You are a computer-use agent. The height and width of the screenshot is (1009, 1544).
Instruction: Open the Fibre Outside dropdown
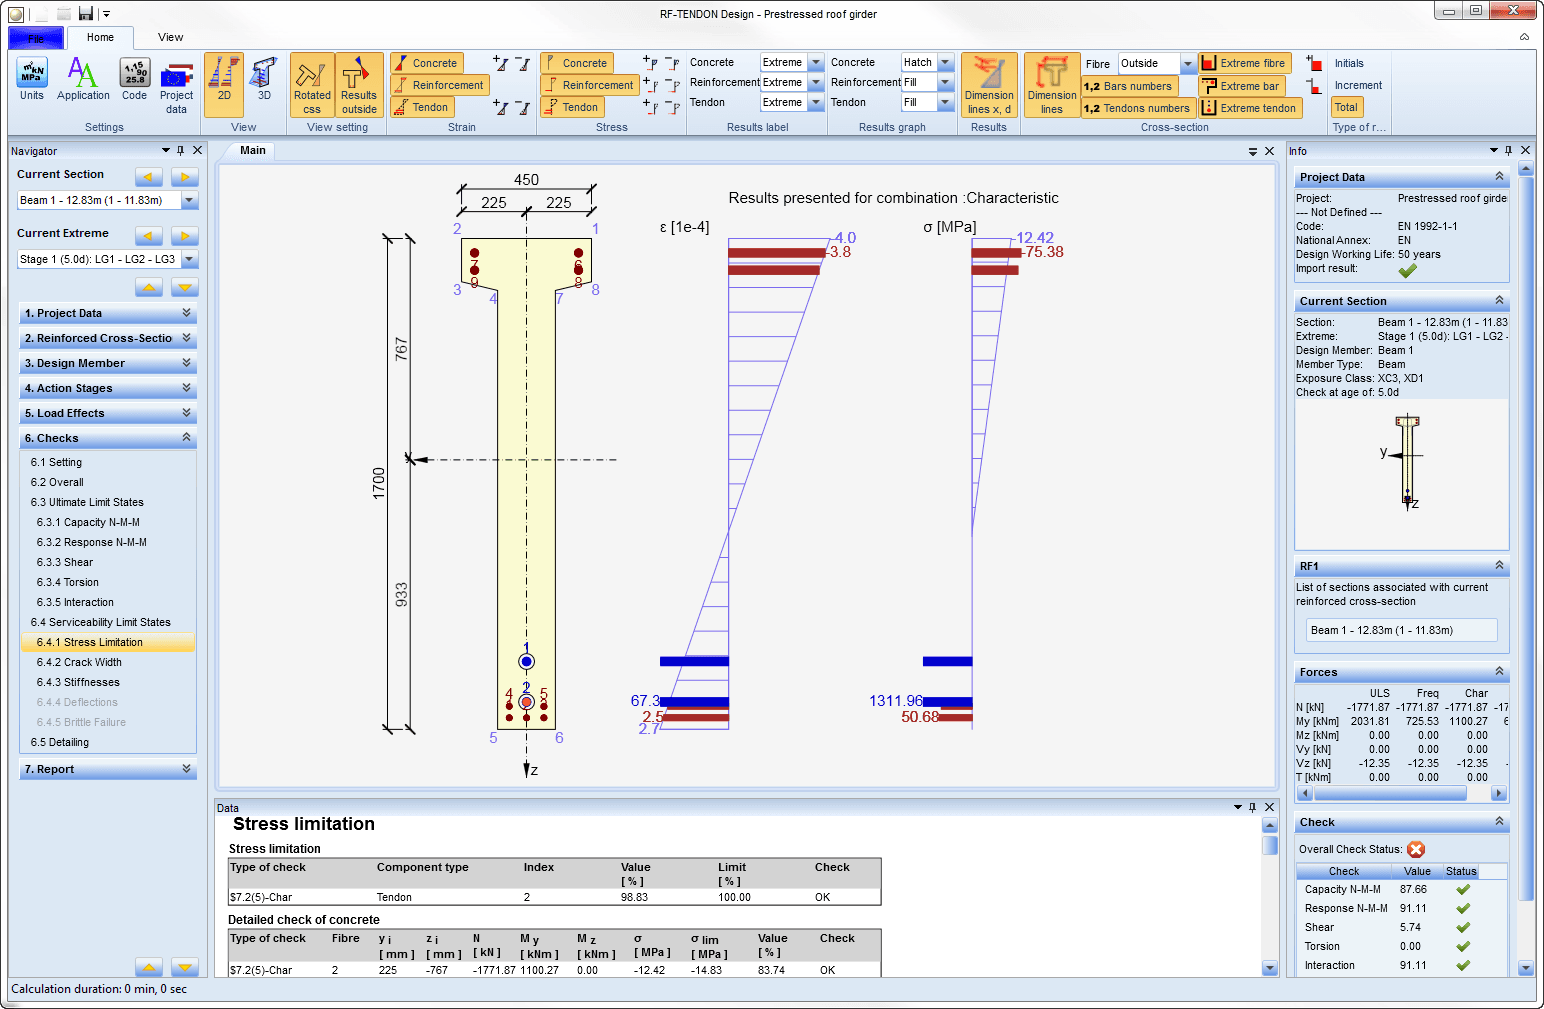(x=1186, y=62)
